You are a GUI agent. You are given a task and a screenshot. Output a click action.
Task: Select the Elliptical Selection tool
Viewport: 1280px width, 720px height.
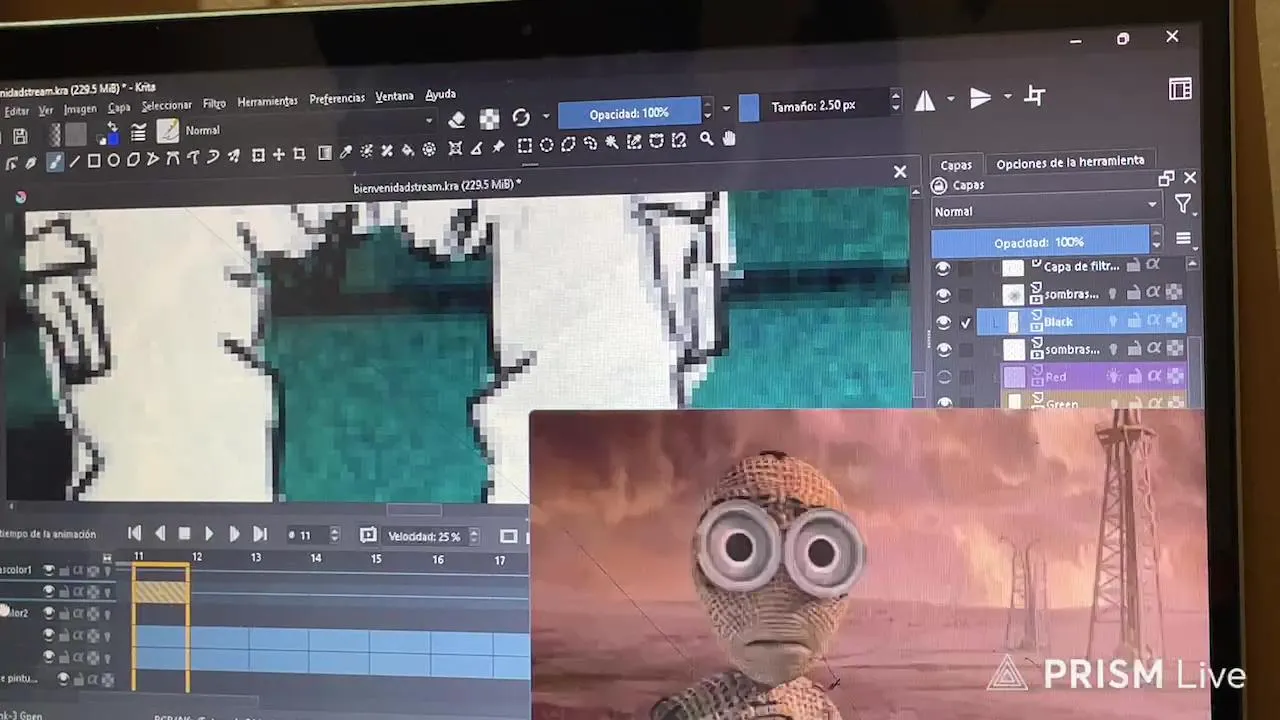(x=546, y=145)
